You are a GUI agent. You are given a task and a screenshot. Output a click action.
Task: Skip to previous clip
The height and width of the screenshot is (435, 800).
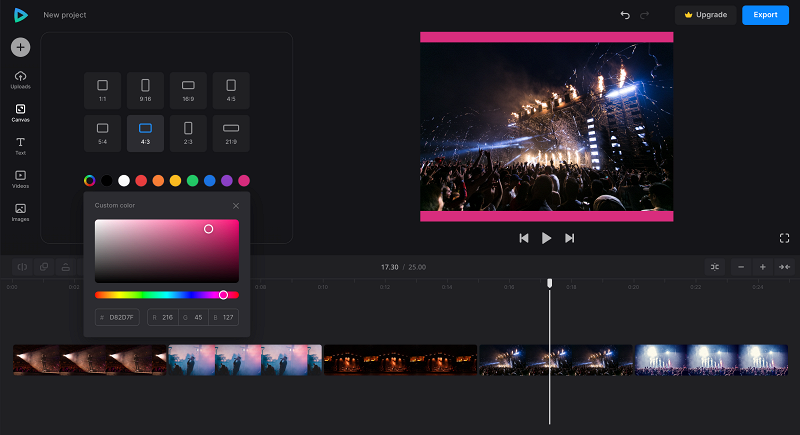(x=523, y=238)
